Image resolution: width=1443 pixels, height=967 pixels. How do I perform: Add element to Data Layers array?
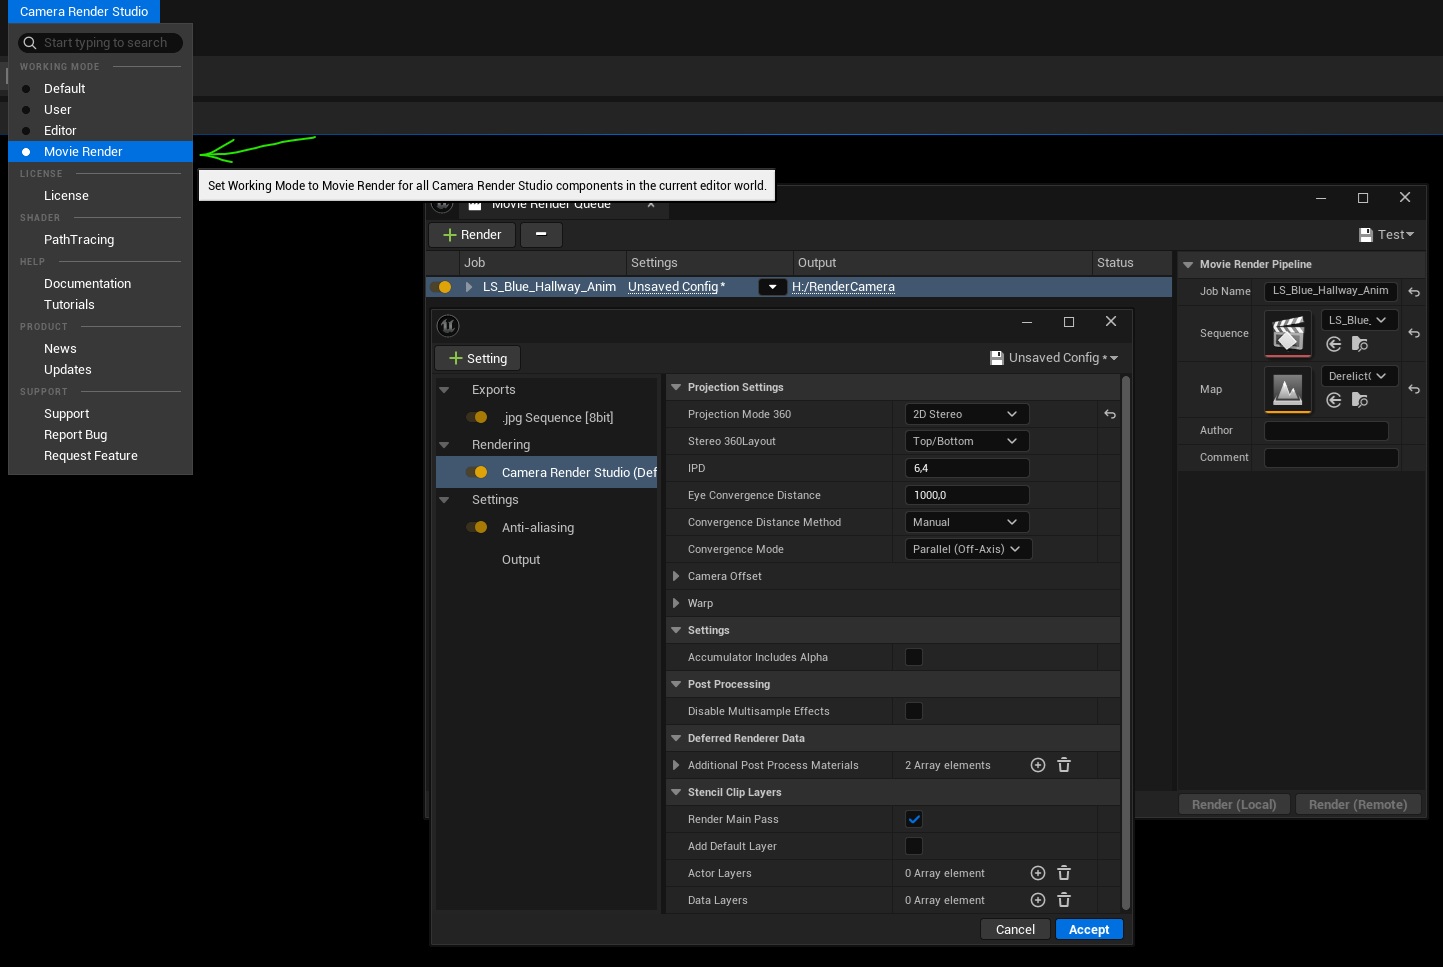[1038, 900]
